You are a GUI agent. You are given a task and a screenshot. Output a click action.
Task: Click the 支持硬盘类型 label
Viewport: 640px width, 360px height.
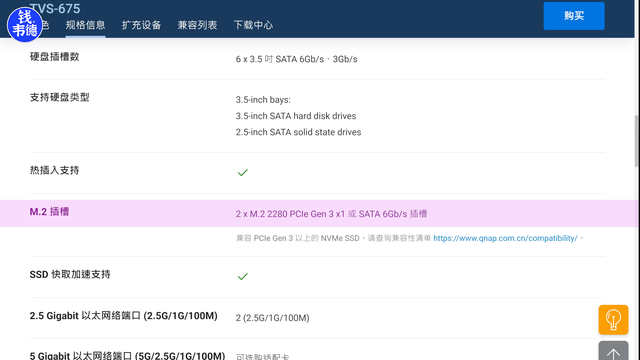tap(59, 98)
